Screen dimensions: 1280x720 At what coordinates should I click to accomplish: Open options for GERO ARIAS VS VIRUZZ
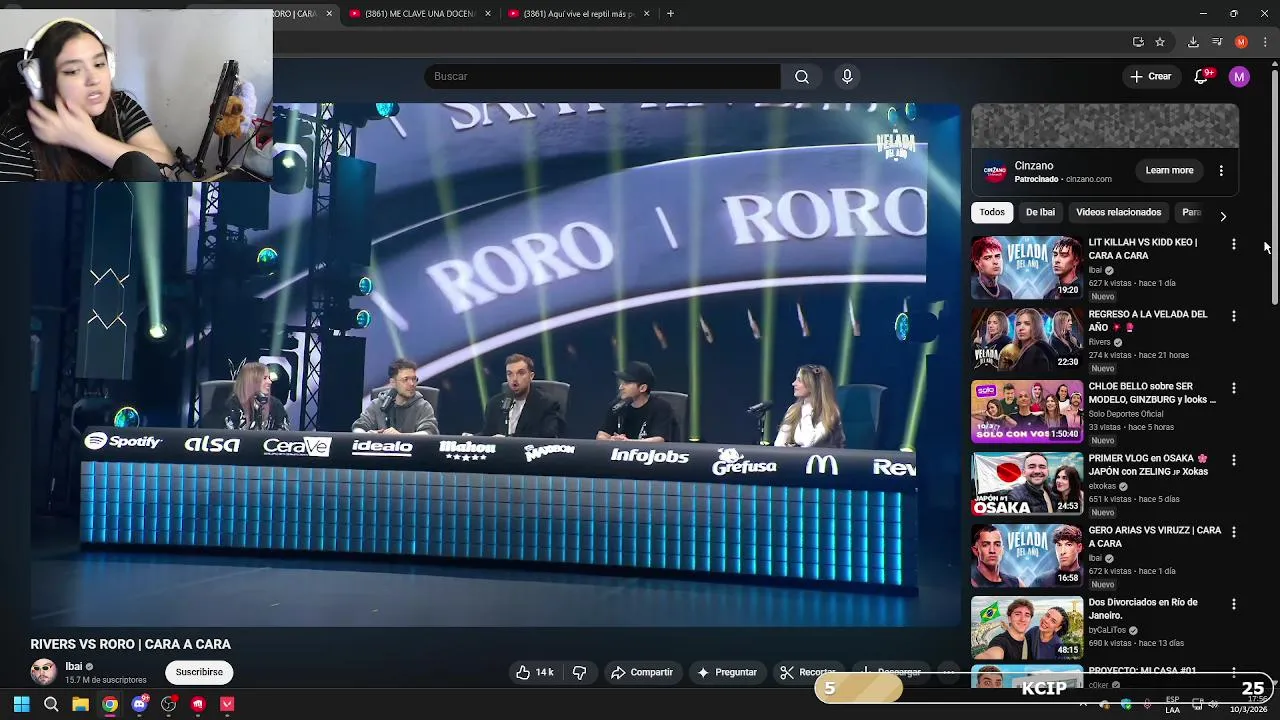[1233, 532]
